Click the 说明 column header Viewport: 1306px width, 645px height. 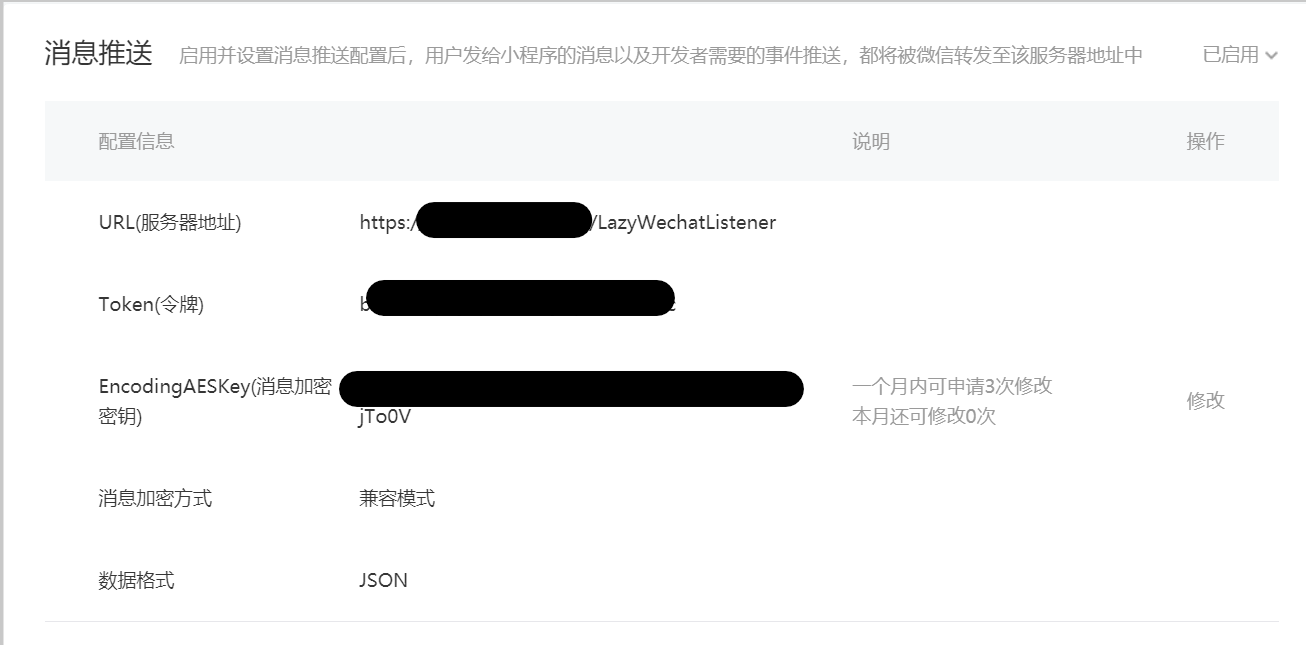871,141
